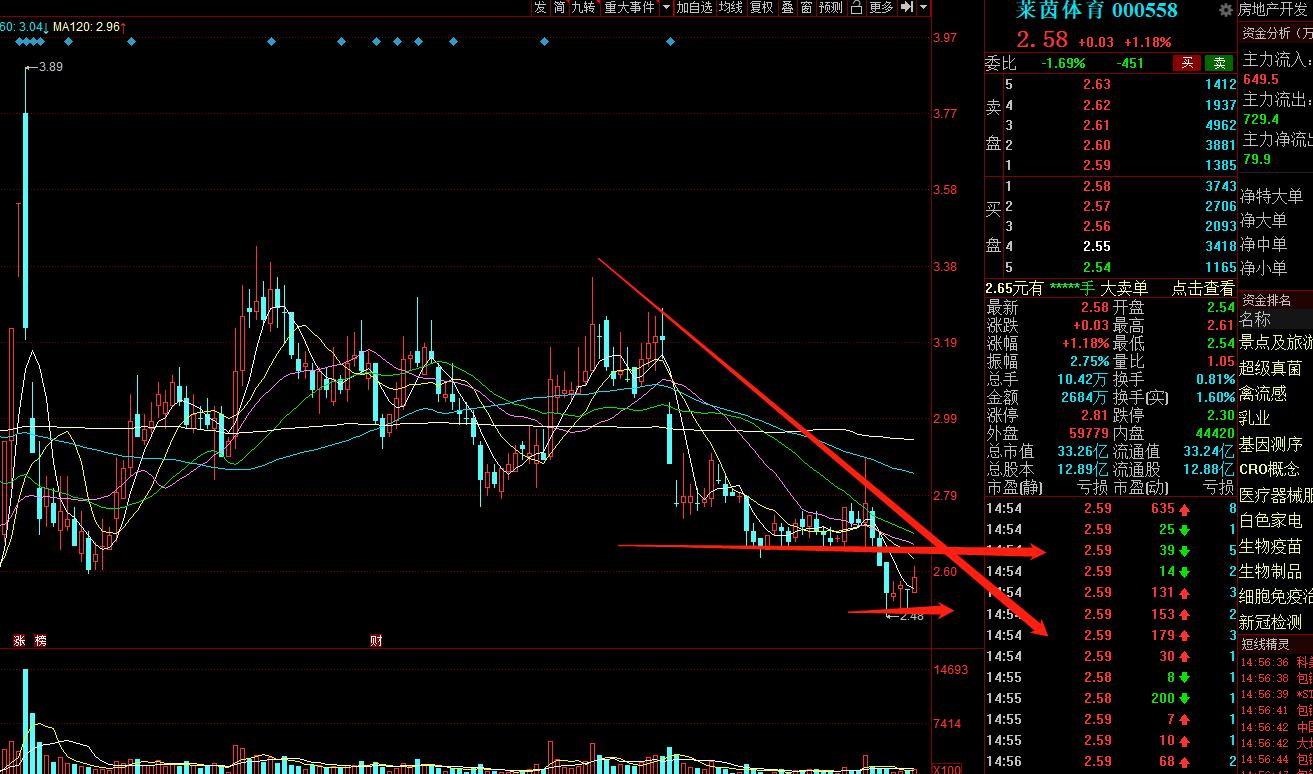
Task: Click the settings gear icon beside stock name
Action: pyautogui.click(x=1225, y=10)
